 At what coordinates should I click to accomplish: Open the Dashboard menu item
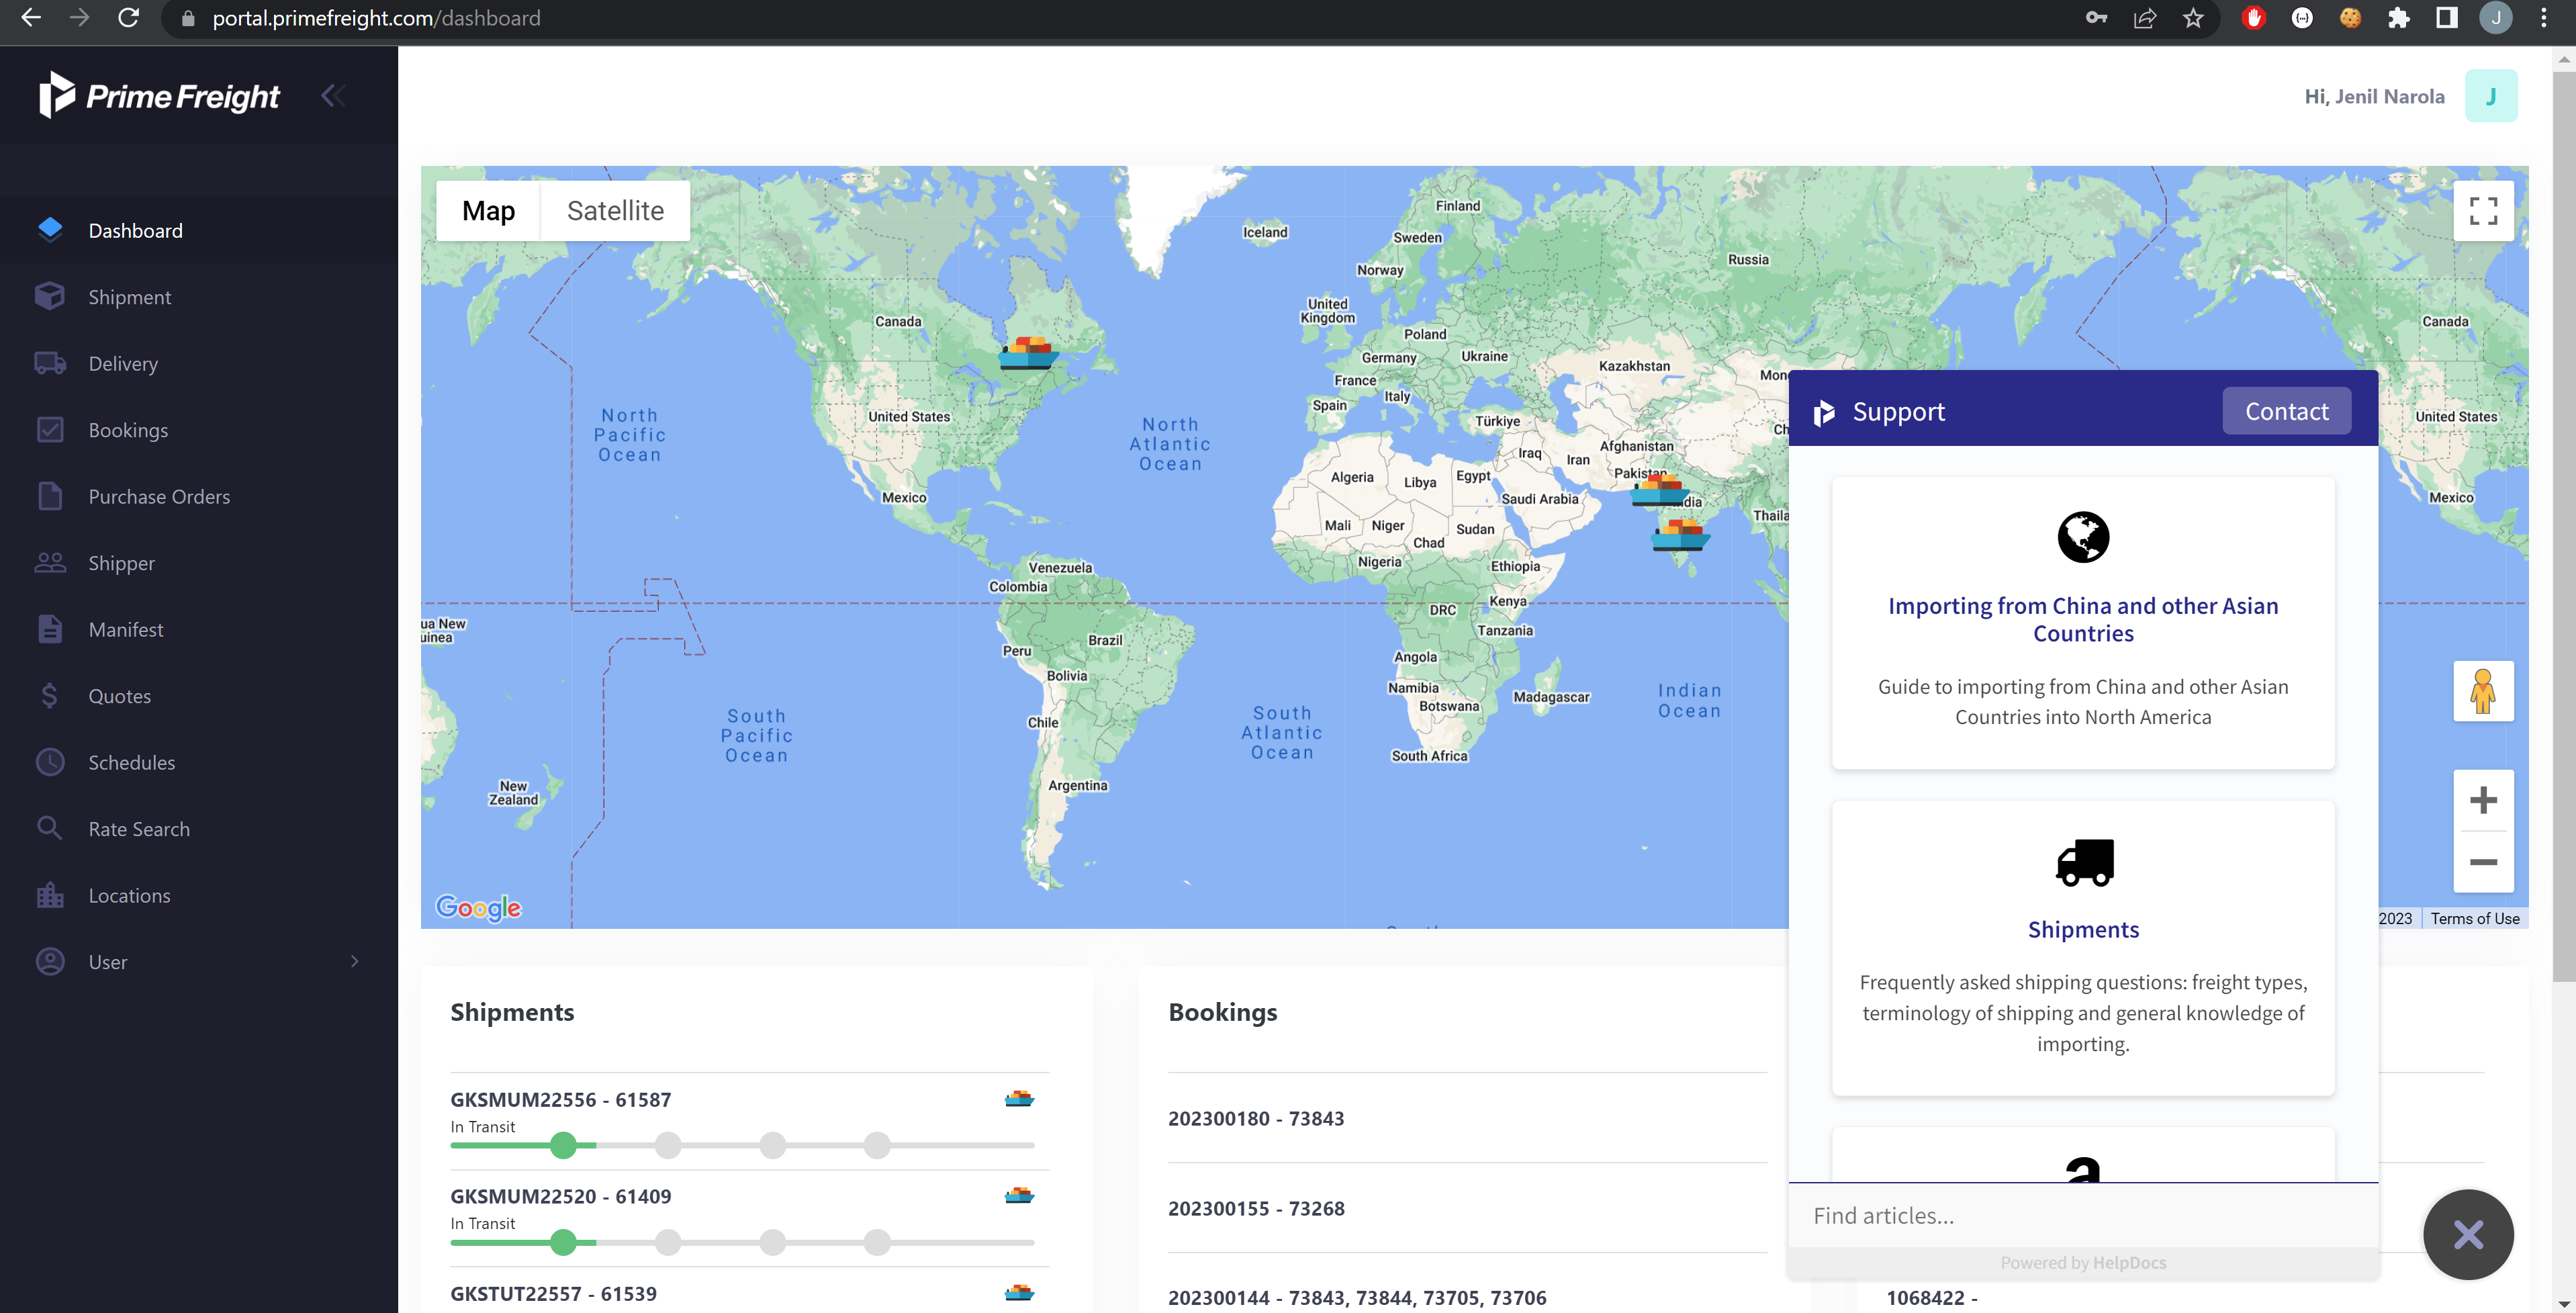pos(199,230)
